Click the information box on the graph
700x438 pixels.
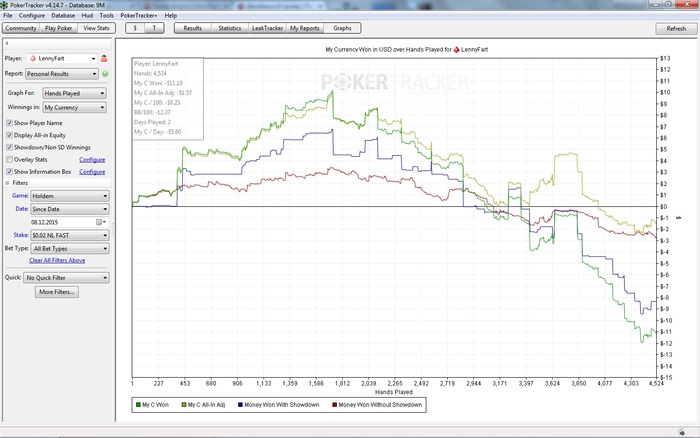point(168,98)
